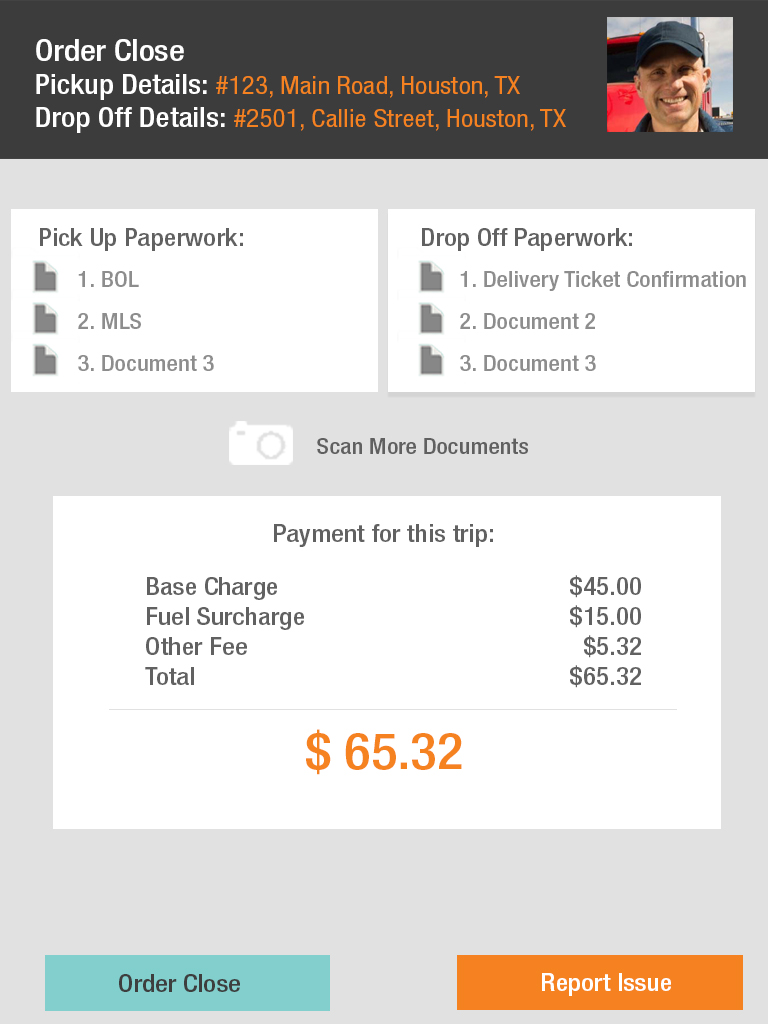Screen dimensions: 768x1024
Task: Tap the orange $ 65.32 total amount
Action: click(x=384, y=752)
